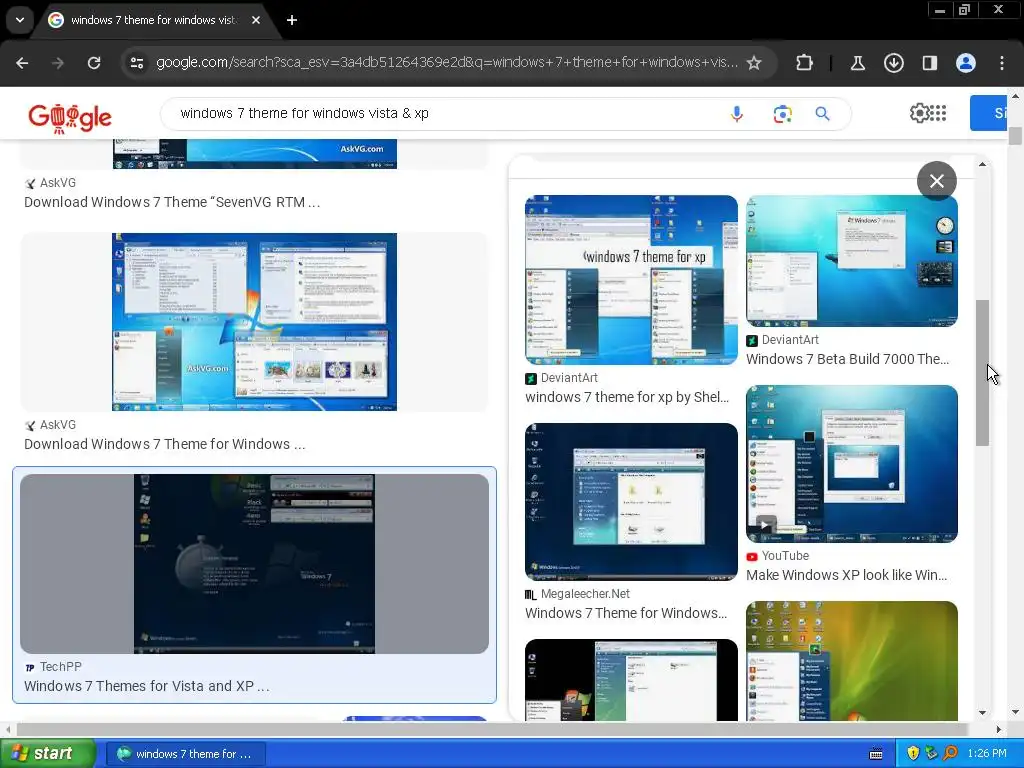The image size is (1024, 768).
Task: Click the taskbar clock 1:26 PM
Action: click(x=987, y=754)
